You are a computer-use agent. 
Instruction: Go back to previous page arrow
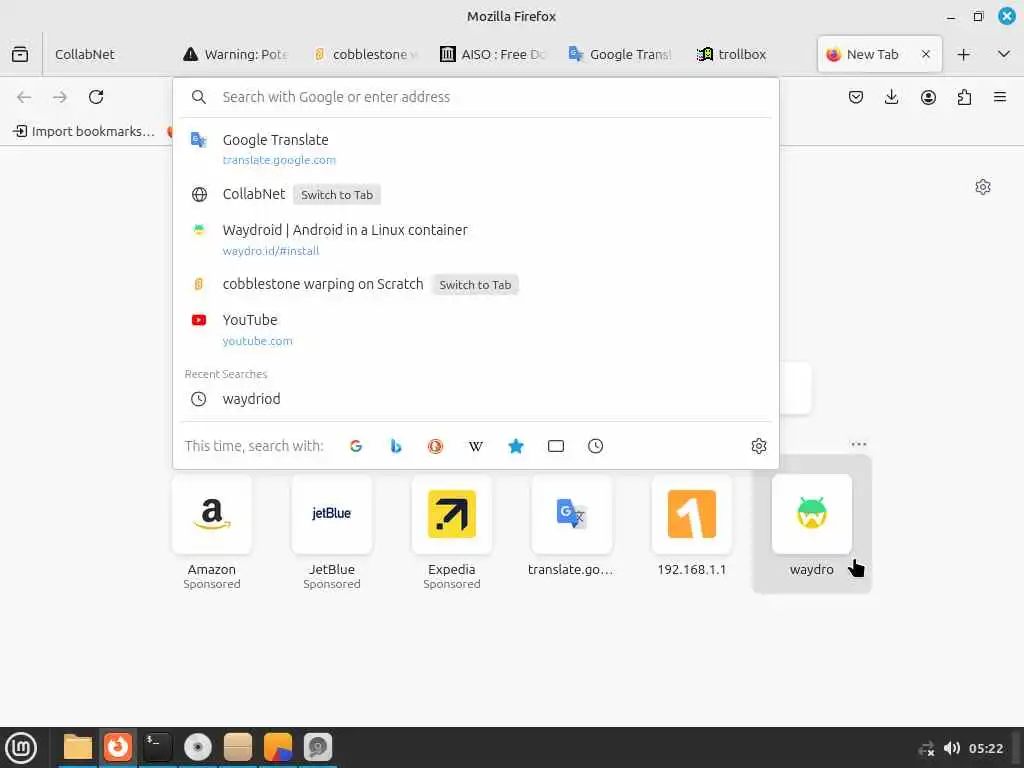pos(24,97)
